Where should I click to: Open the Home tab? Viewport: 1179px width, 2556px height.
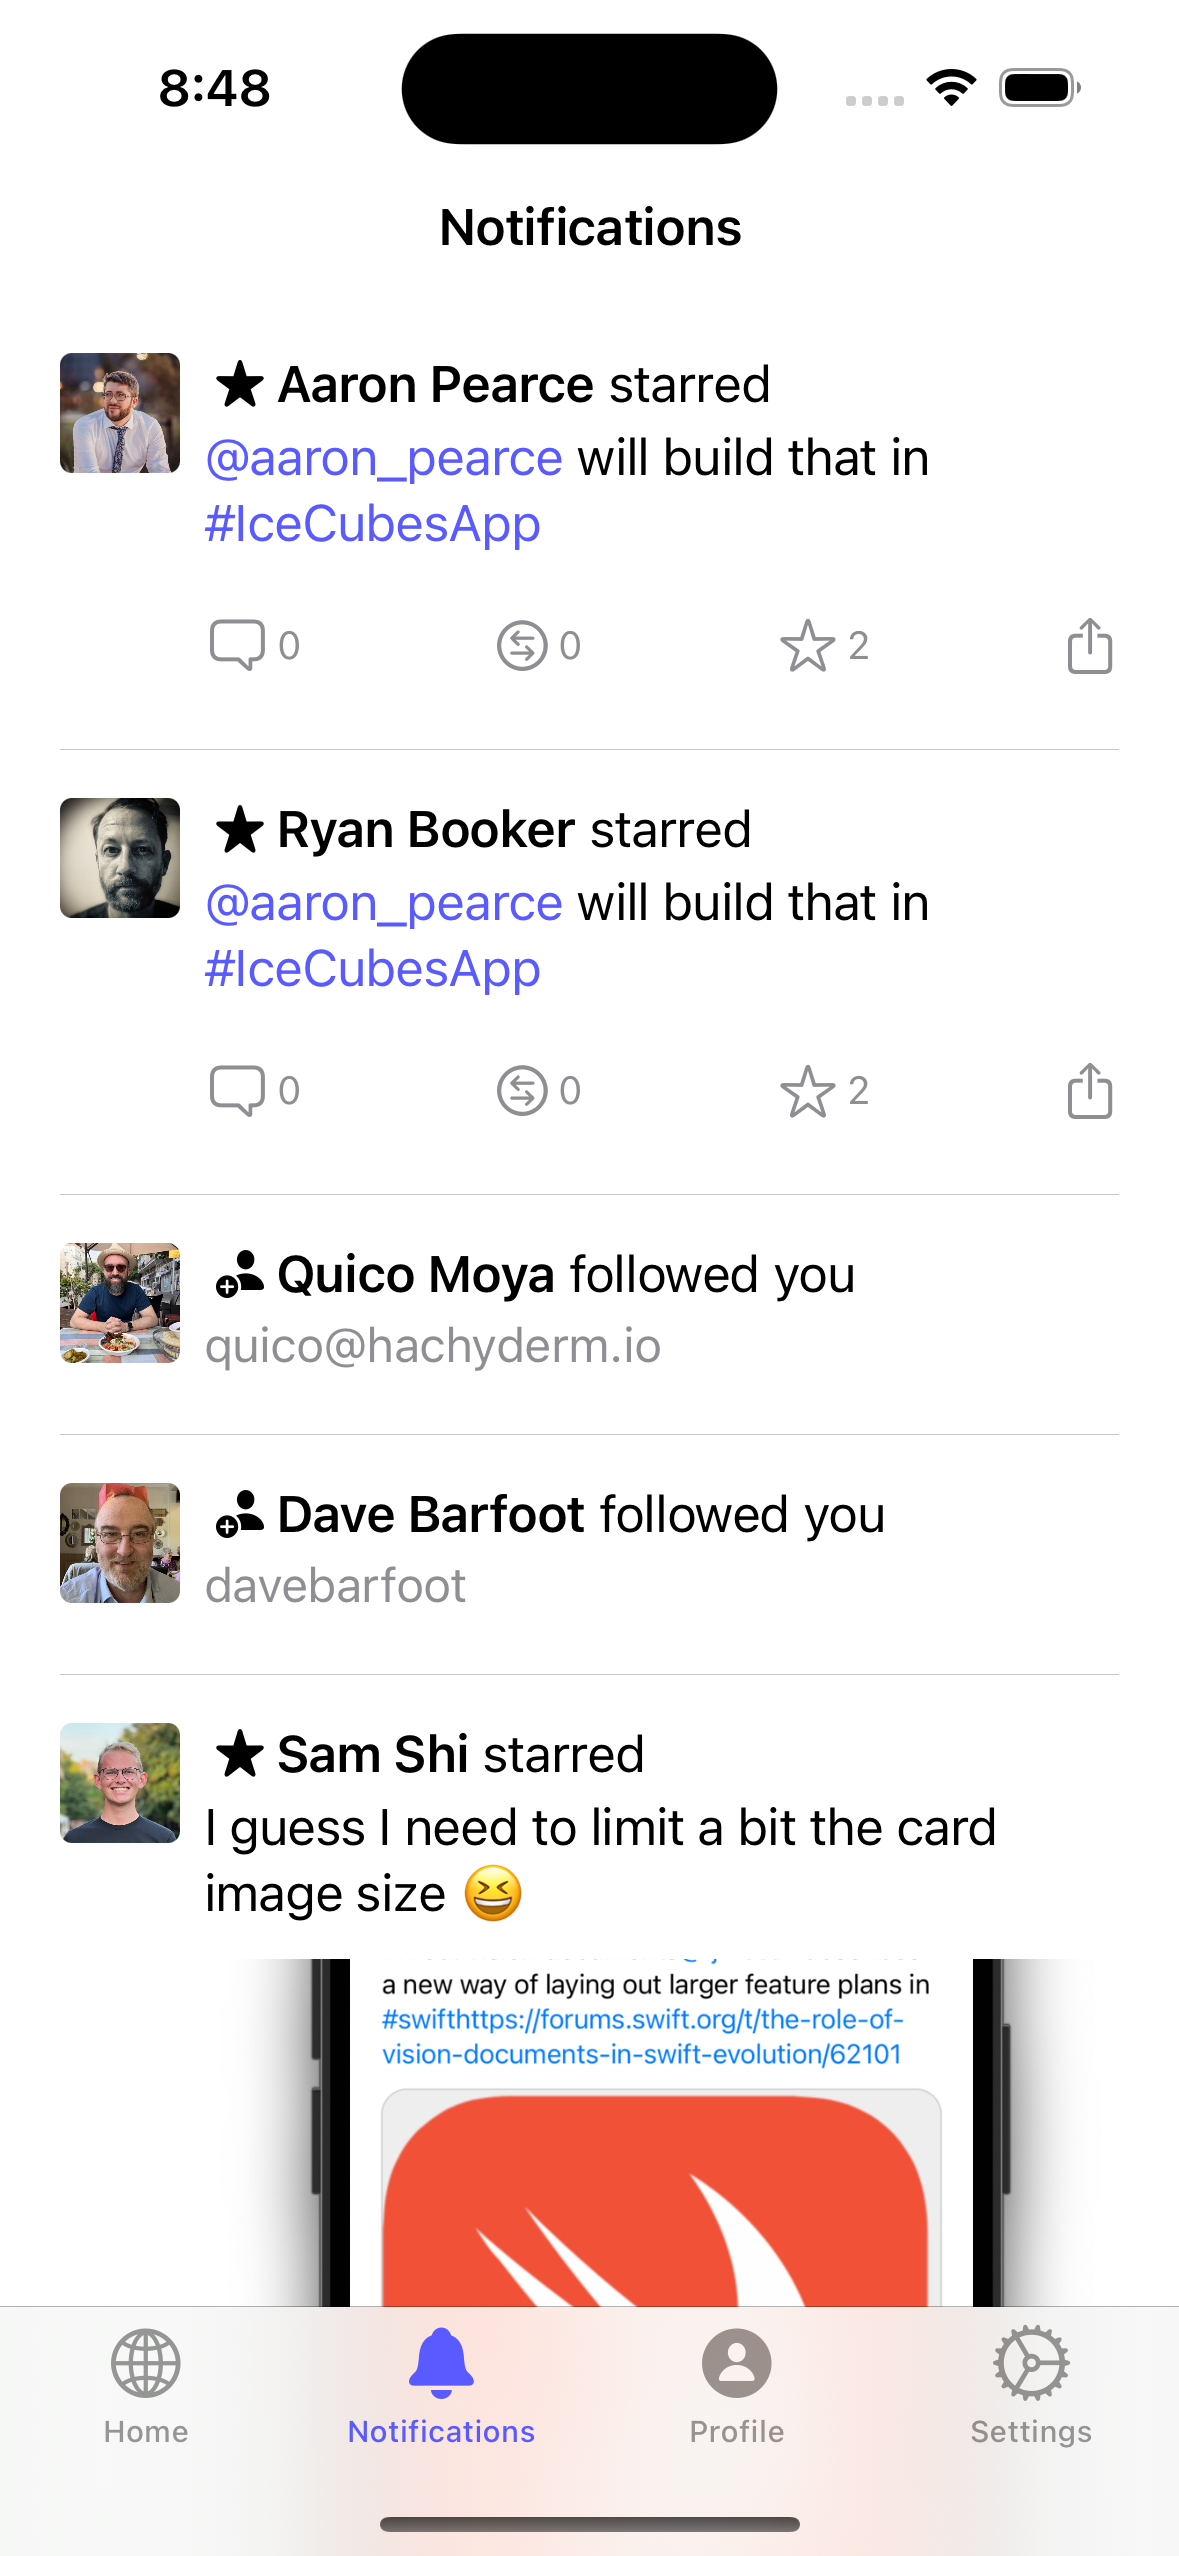[146, 2386]
